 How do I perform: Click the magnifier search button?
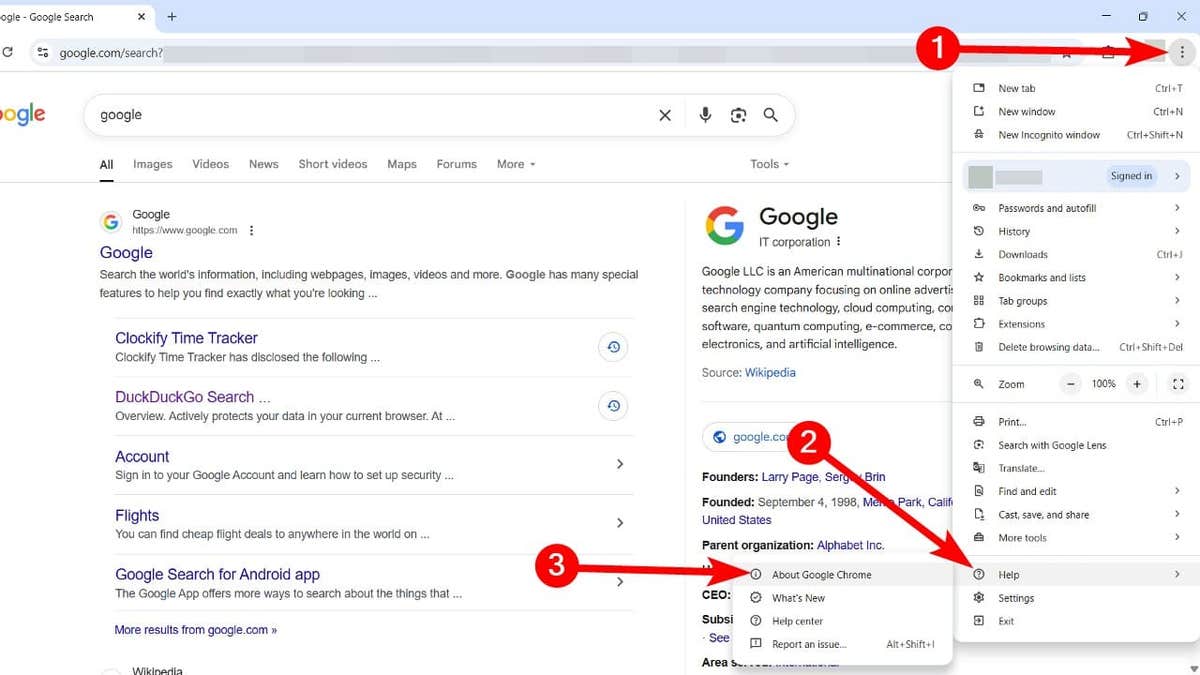(x=770, y=115)
